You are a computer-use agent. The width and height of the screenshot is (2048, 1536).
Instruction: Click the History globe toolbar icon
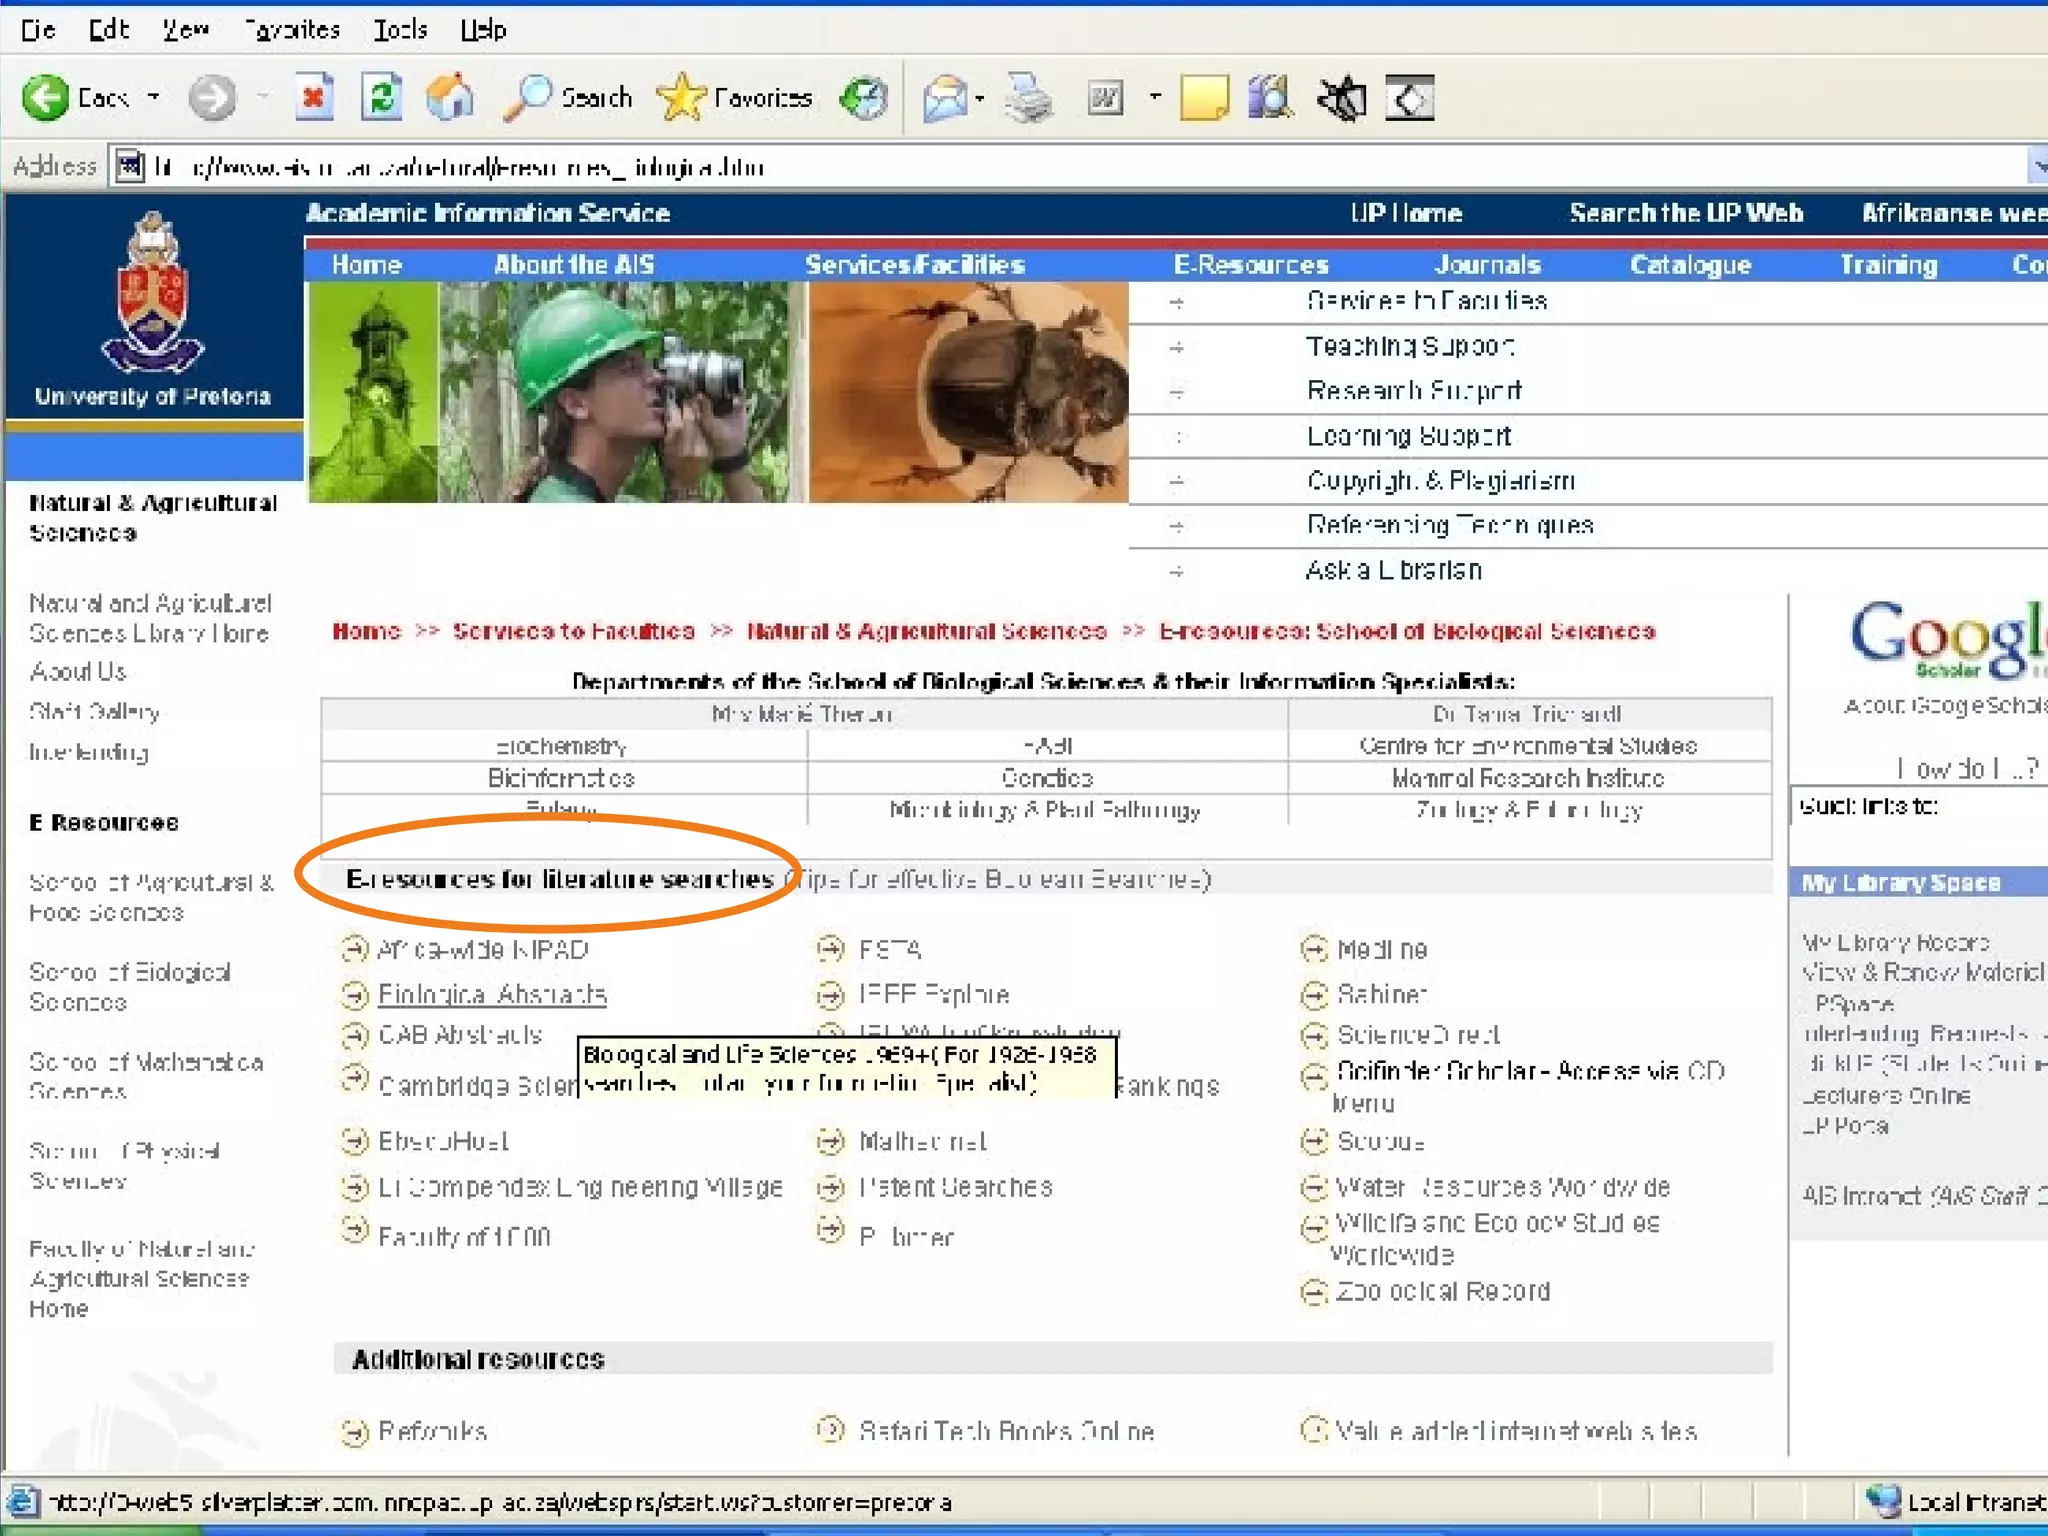pyautogui.click(x=864, y=98)
